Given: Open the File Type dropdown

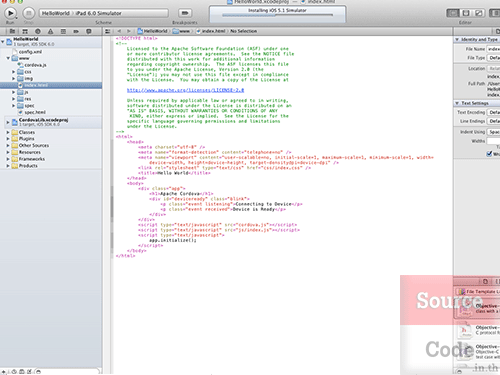Looking at the screenshot, I should point(494,58).
